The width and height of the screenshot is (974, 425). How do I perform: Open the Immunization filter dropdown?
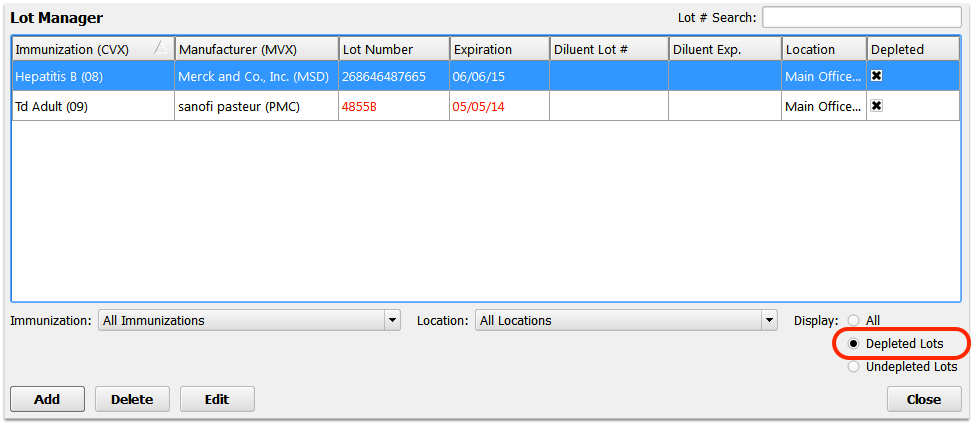(x=249, y=321)
